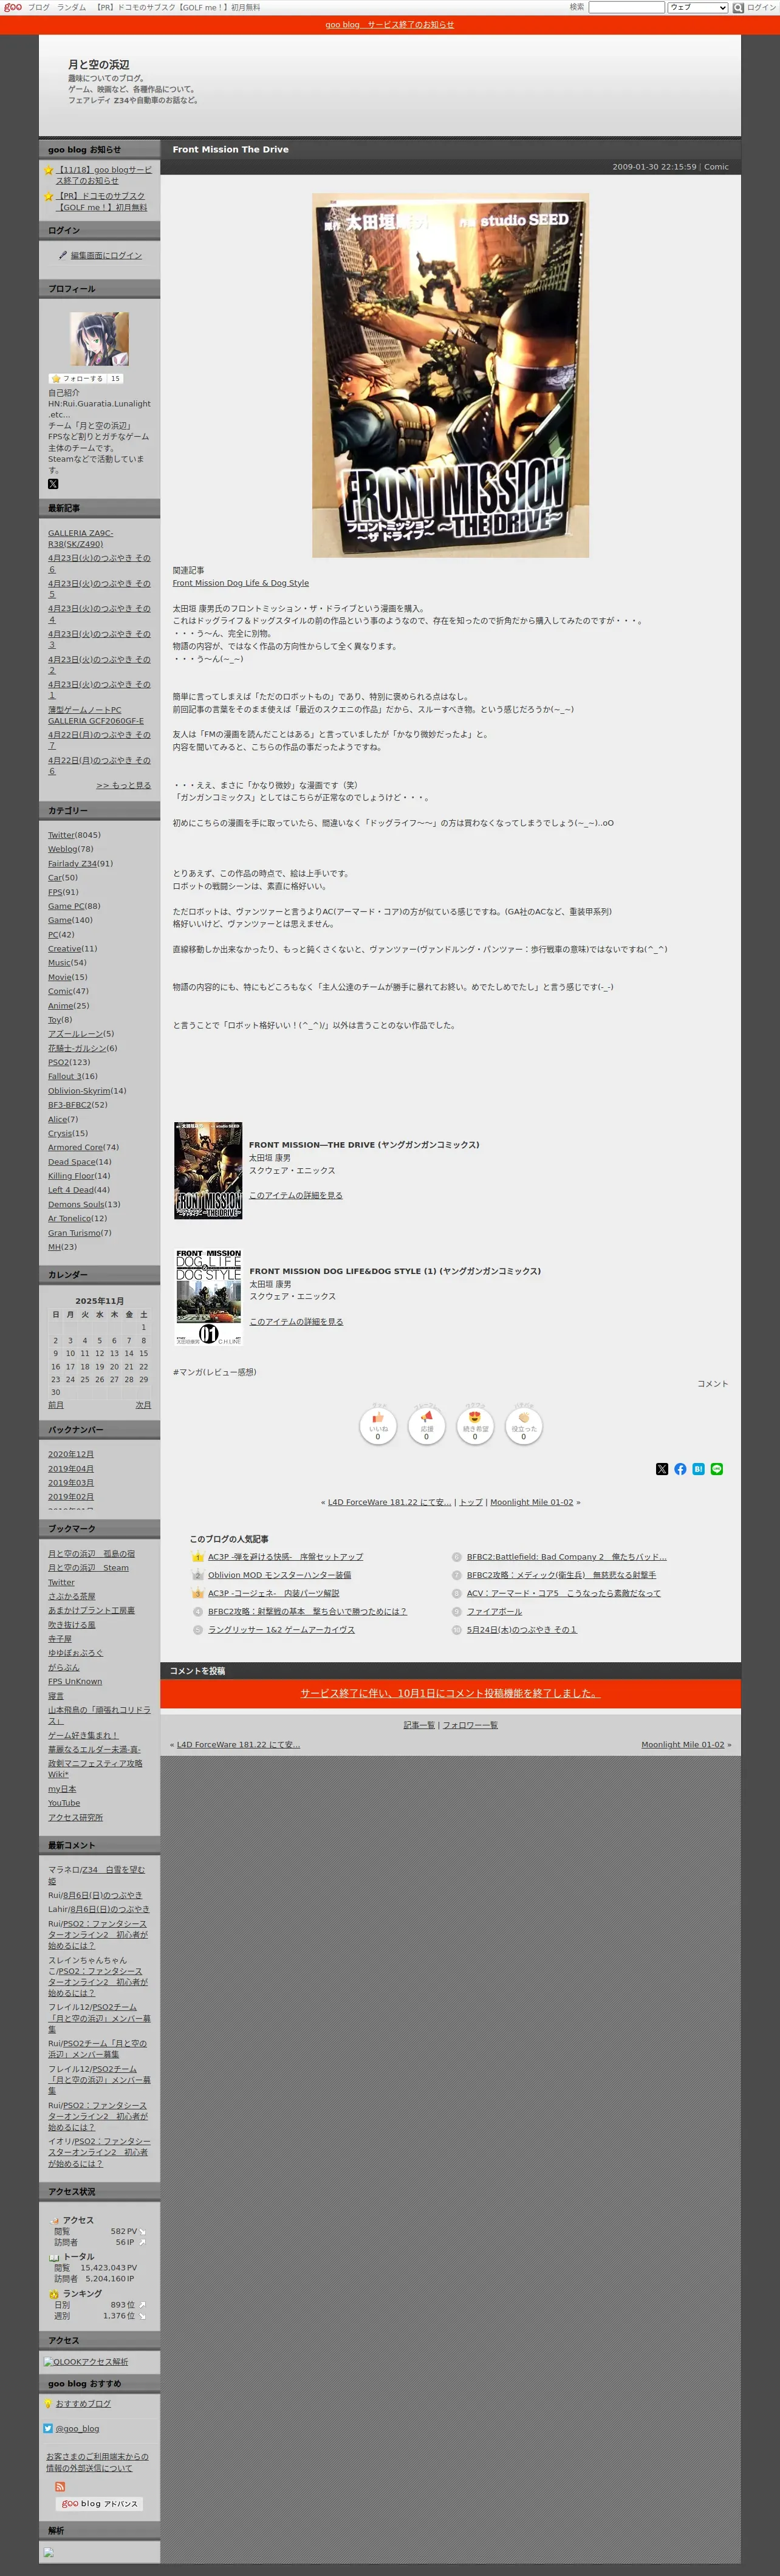Open 記事一覧 link

[x=419, y=1725]
